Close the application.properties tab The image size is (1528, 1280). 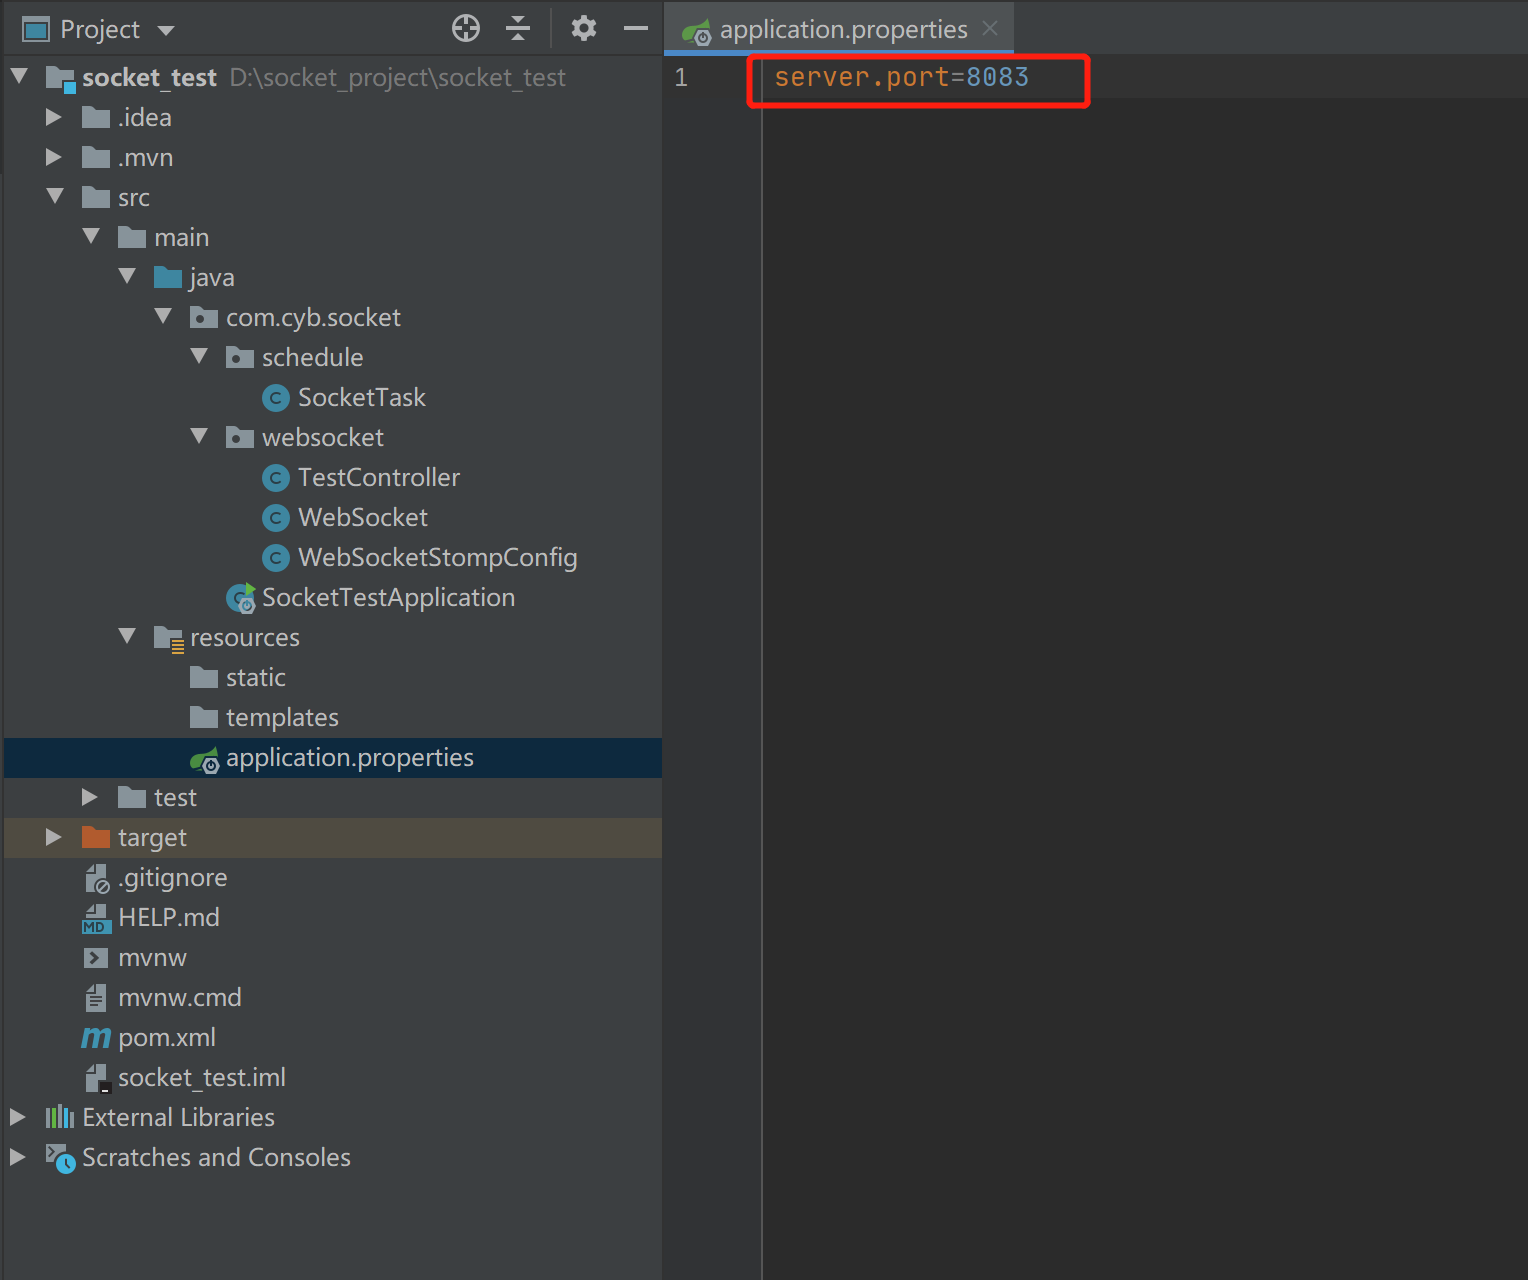[989, 29]
